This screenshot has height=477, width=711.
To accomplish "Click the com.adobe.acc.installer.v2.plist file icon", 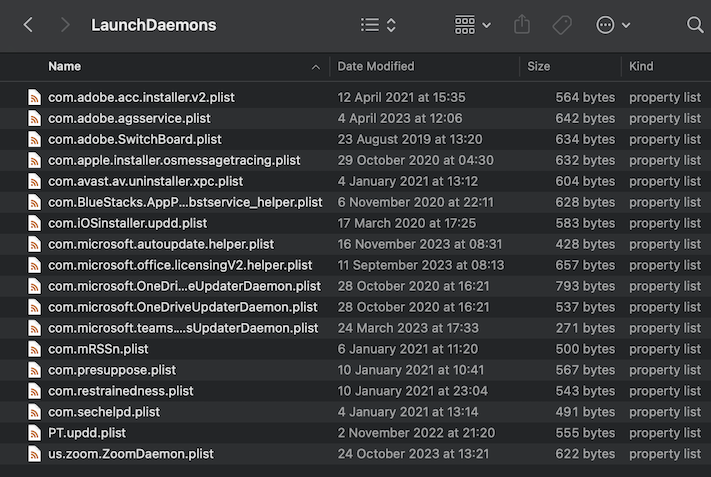I will pos(35,97).
